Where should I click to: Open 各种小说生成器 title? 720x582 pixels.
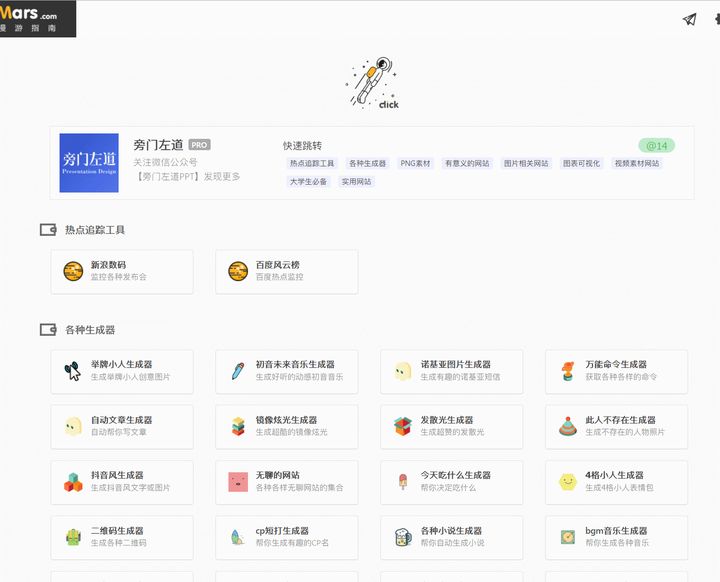[451, 531]
